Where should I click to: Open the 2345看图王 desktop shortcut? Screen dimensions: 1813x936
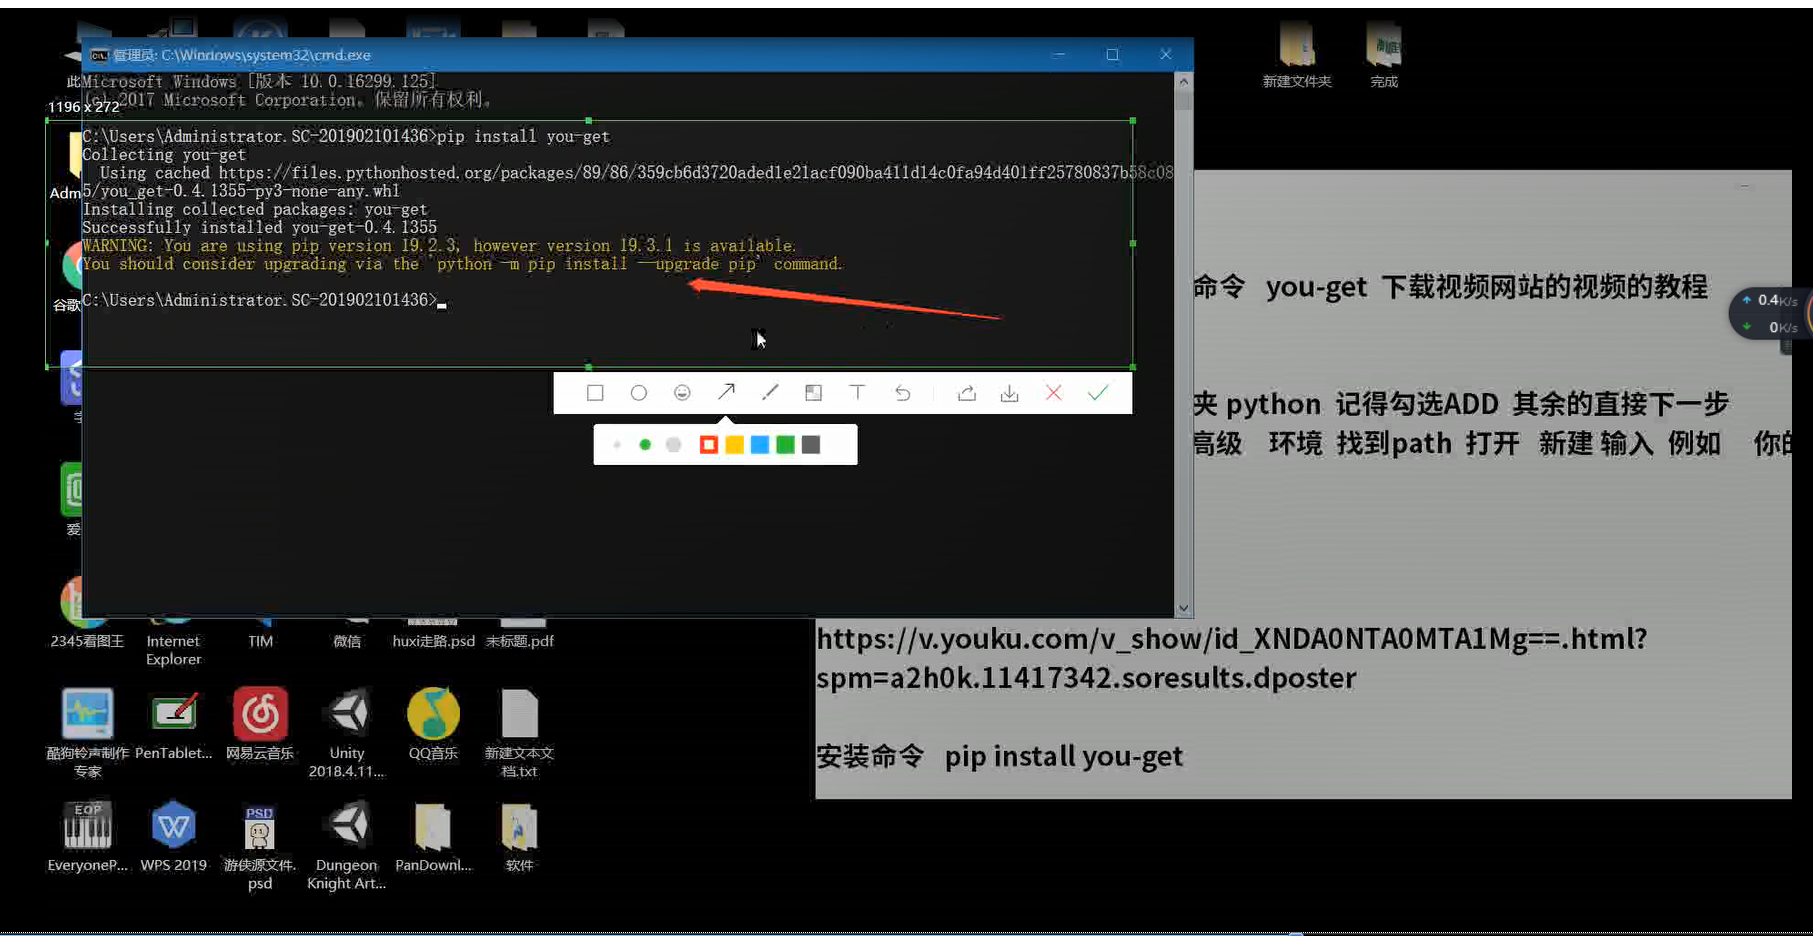click(87, 612)
